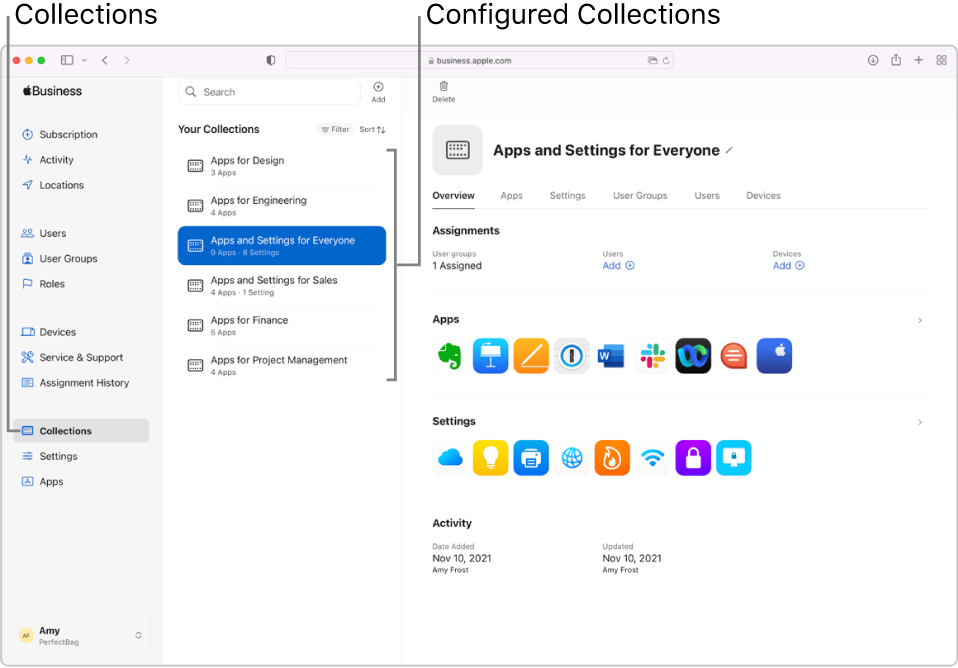Select the Apps for Finance collection
Screen dimensions: 958x668
click(x=282, y=326)
